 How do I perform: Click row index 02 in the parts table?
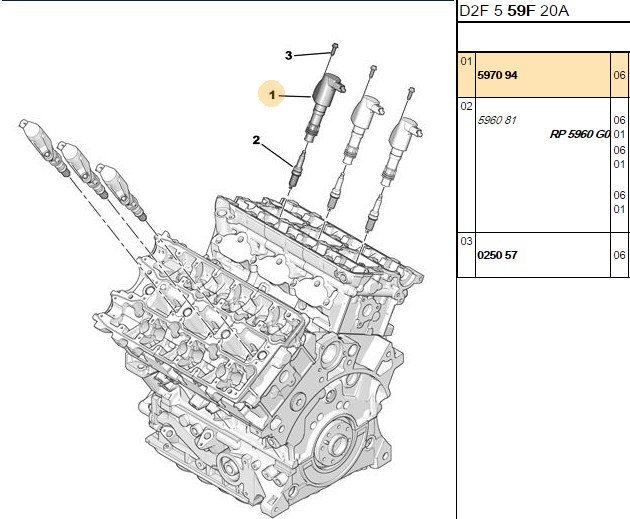466,107
